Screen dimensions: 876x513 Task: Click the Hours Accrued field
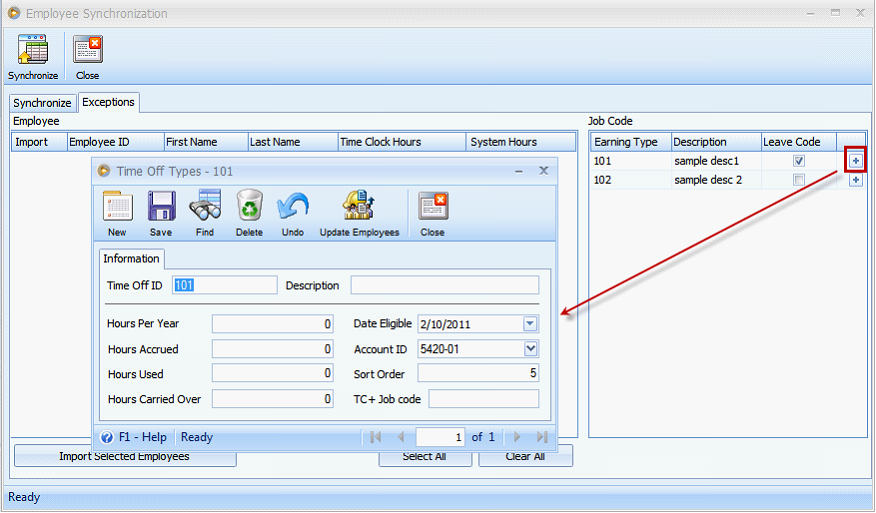coord(273,349)
